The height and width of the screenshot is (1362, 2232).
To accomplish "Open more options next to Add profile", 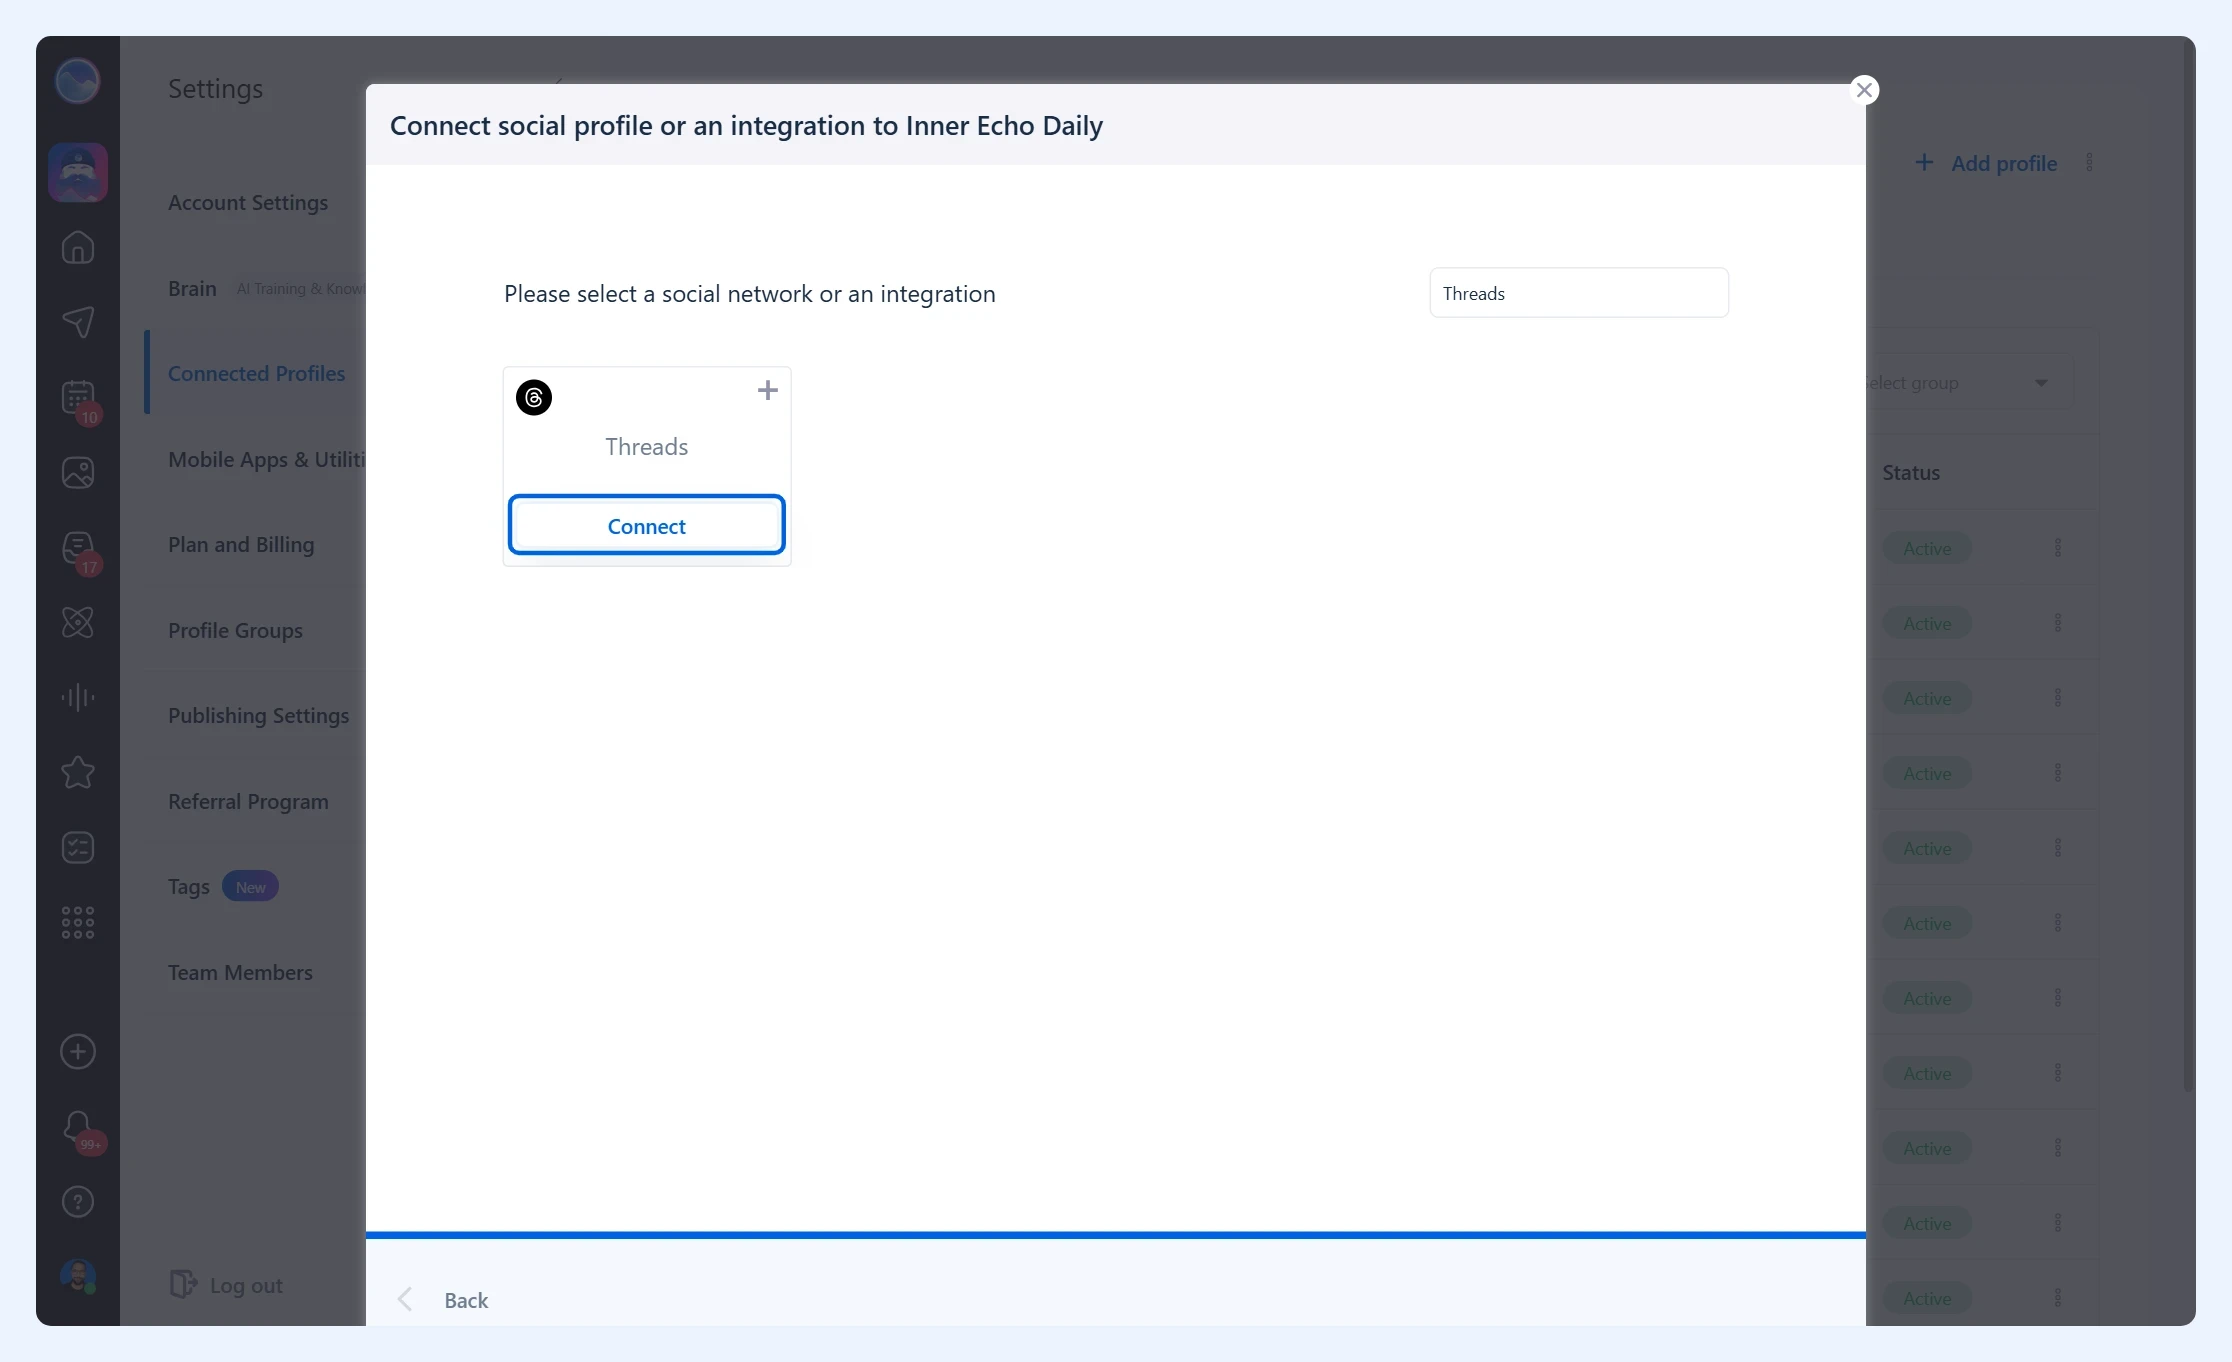I will [x=2089, y=163].
